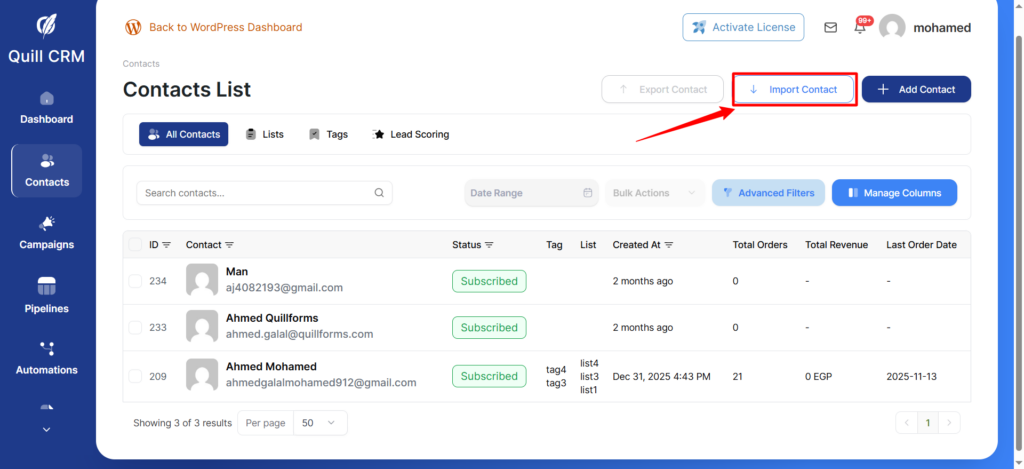This screenshot has height=469, width=1024.
Task: Open Automations in the sidebar
Action: 47,358
